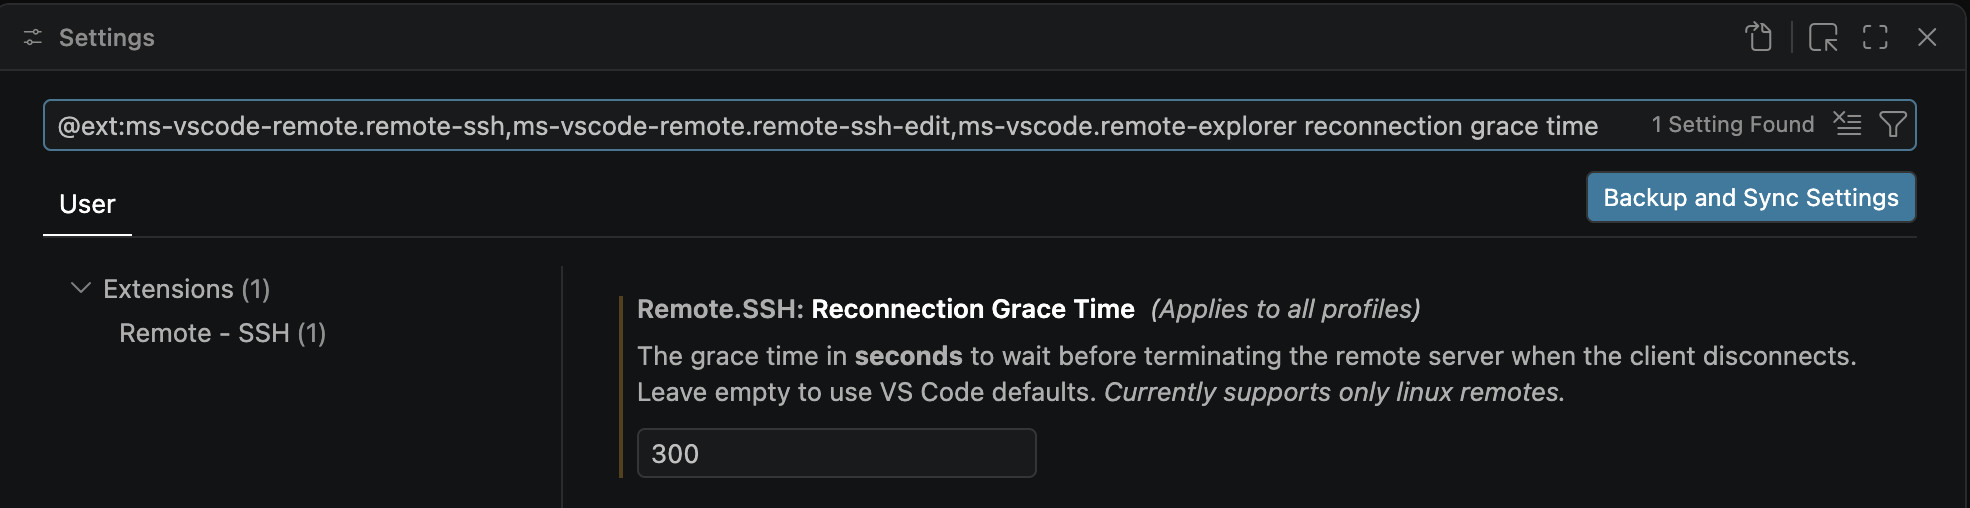This screenshot has height=508, width=1970.
Task: Click the grace time value field showing 300
Action: click(x=836, y=453)
